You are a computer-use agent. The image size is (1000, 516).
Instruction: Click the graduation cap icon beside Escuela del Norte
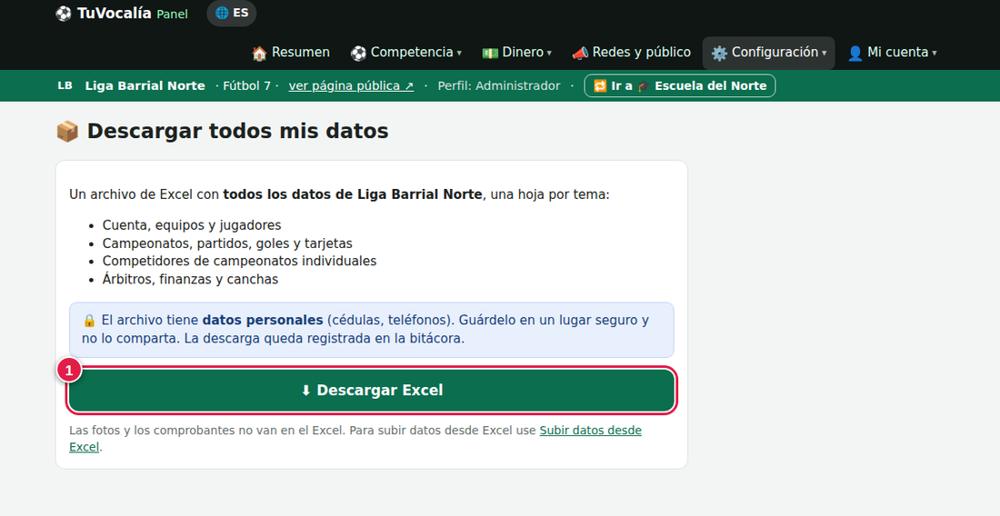tap(643, 86)
